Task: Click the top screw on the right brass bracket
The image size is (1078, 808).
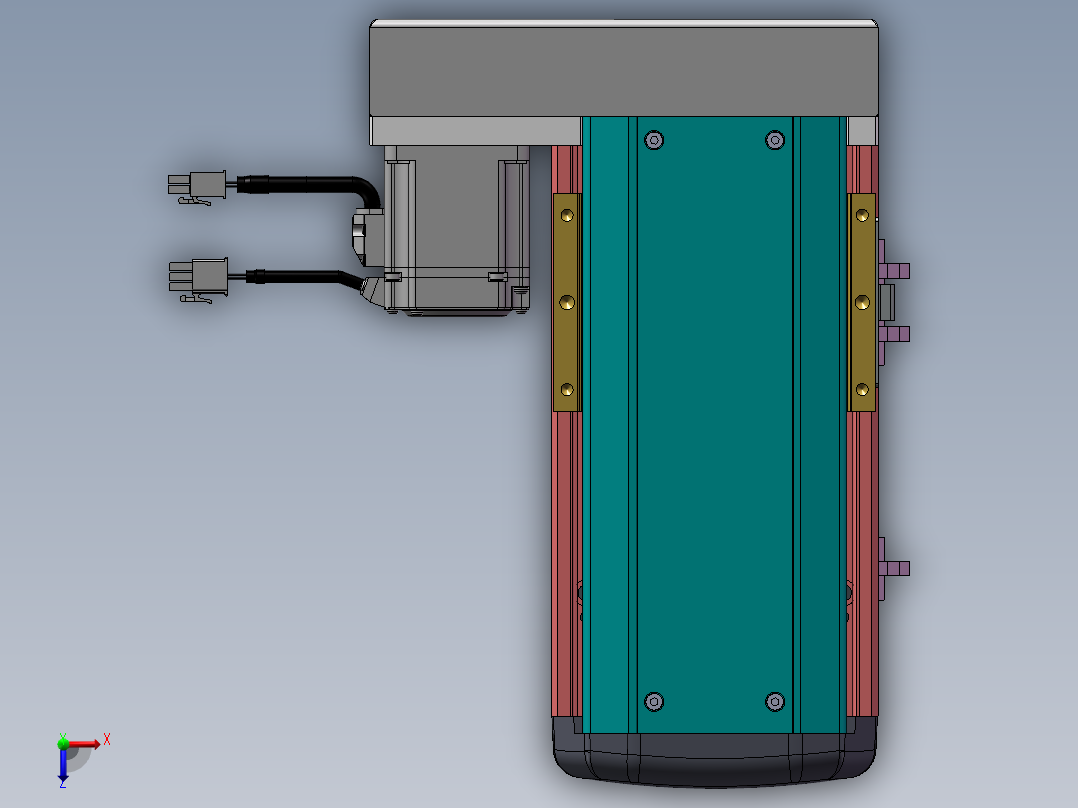Action: (x=862, y=216)
